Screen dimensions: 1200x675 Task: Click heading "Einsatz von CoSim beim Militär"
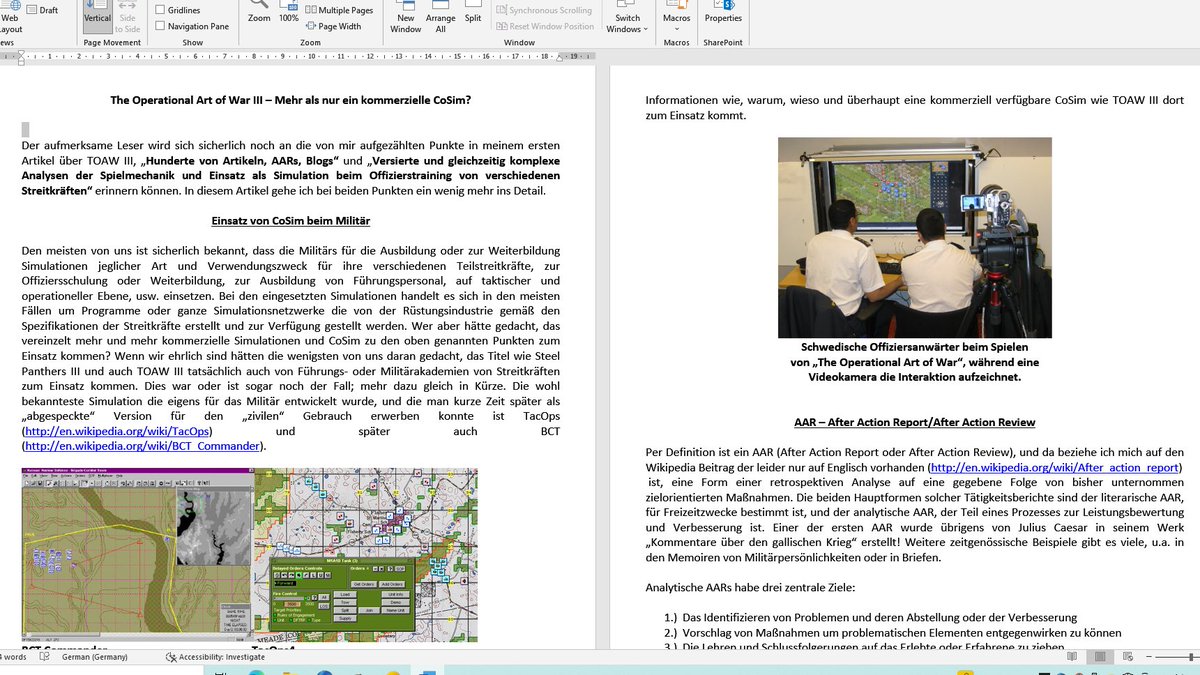(x=291, y=220)
